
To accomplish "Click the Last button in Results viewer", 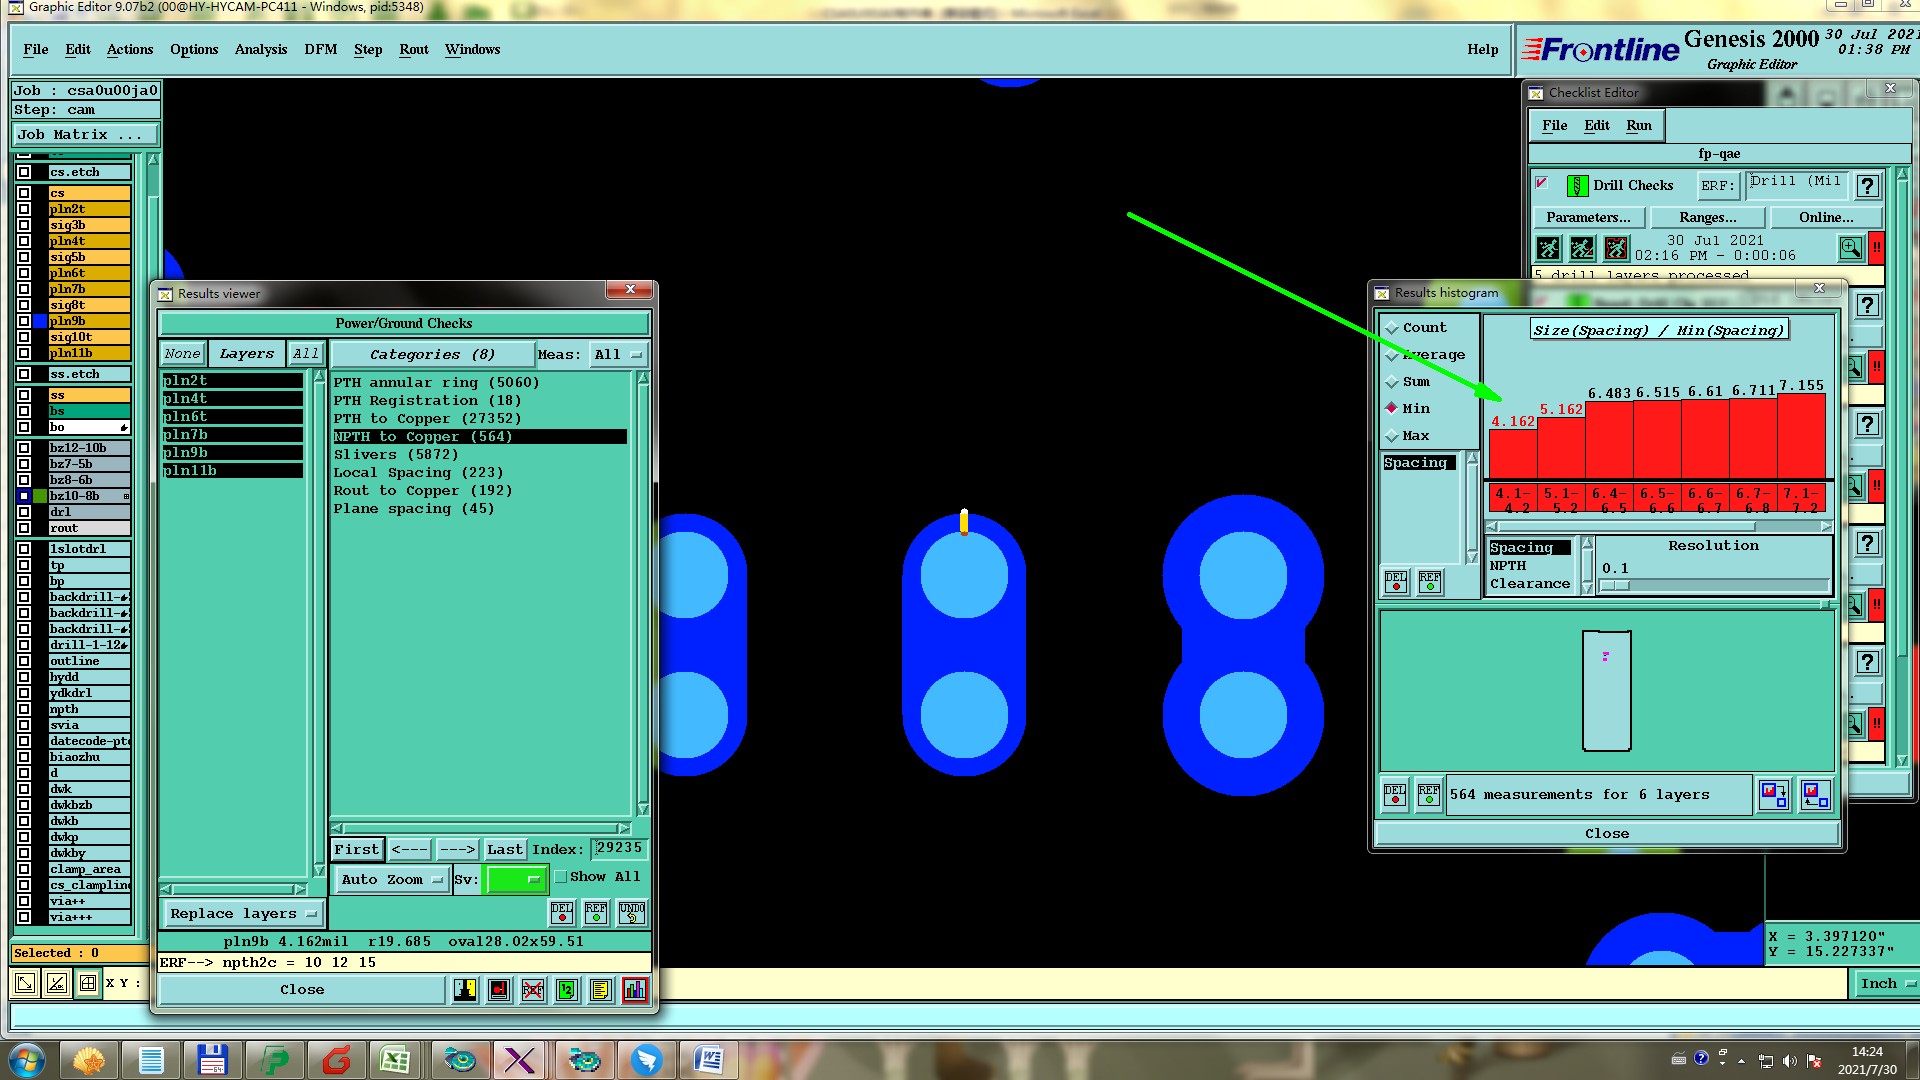I will (504, 849).
